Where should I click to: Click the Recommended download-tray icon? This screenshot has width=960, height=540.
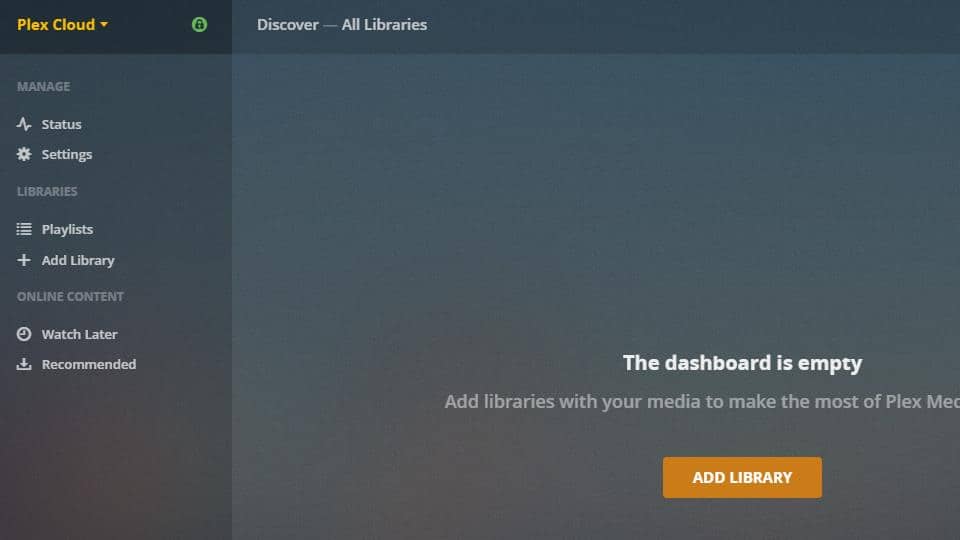(x=24, y=365)
